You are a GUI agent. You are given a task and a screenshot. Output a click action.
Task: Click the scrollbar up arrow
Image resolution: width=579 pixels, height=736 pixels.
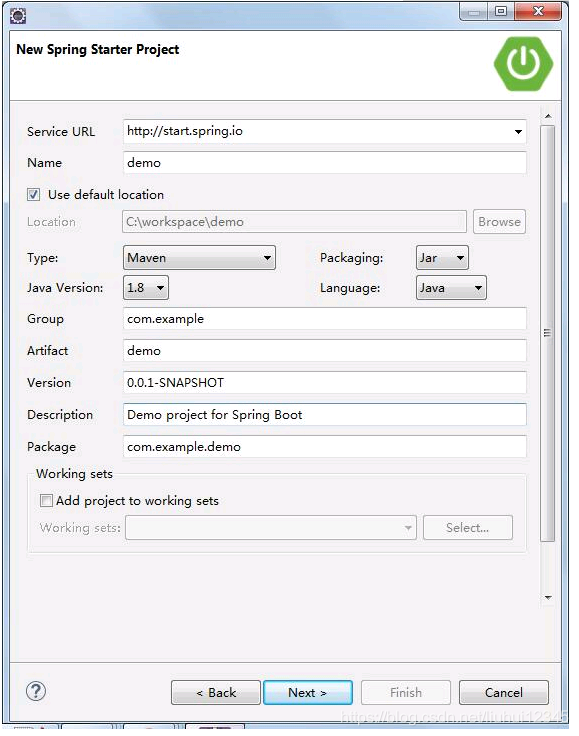(548, 116)
